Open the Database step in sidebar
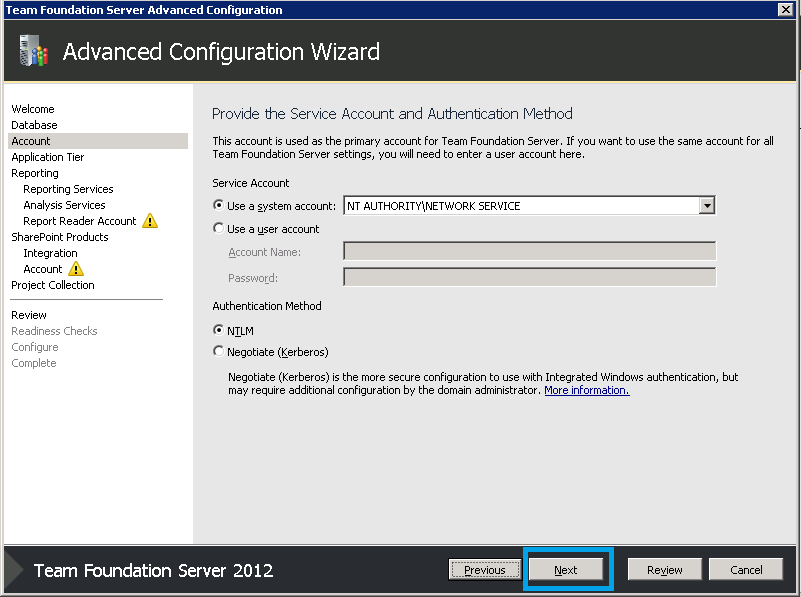 click(34, 125)
